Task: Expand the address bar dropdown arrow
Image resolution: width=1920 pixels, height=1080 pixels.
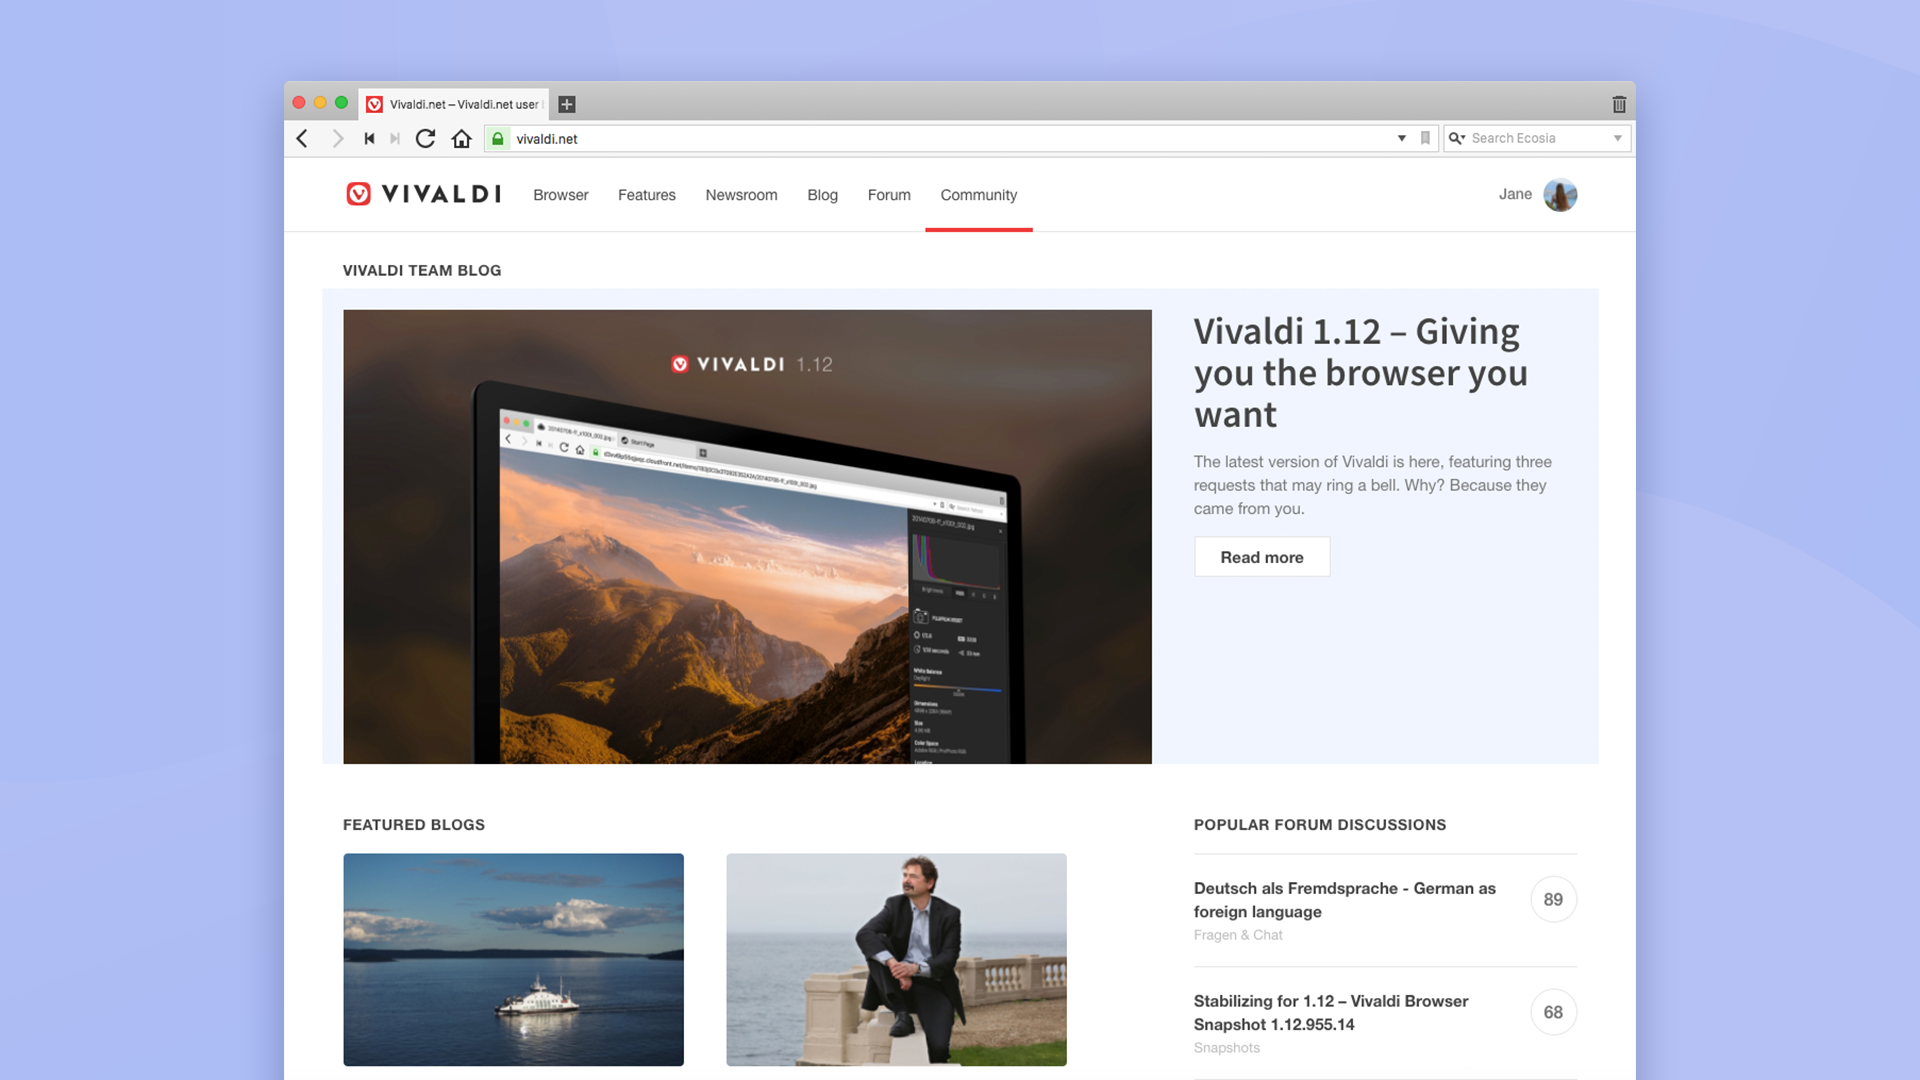Action: tap(1402, 138)
